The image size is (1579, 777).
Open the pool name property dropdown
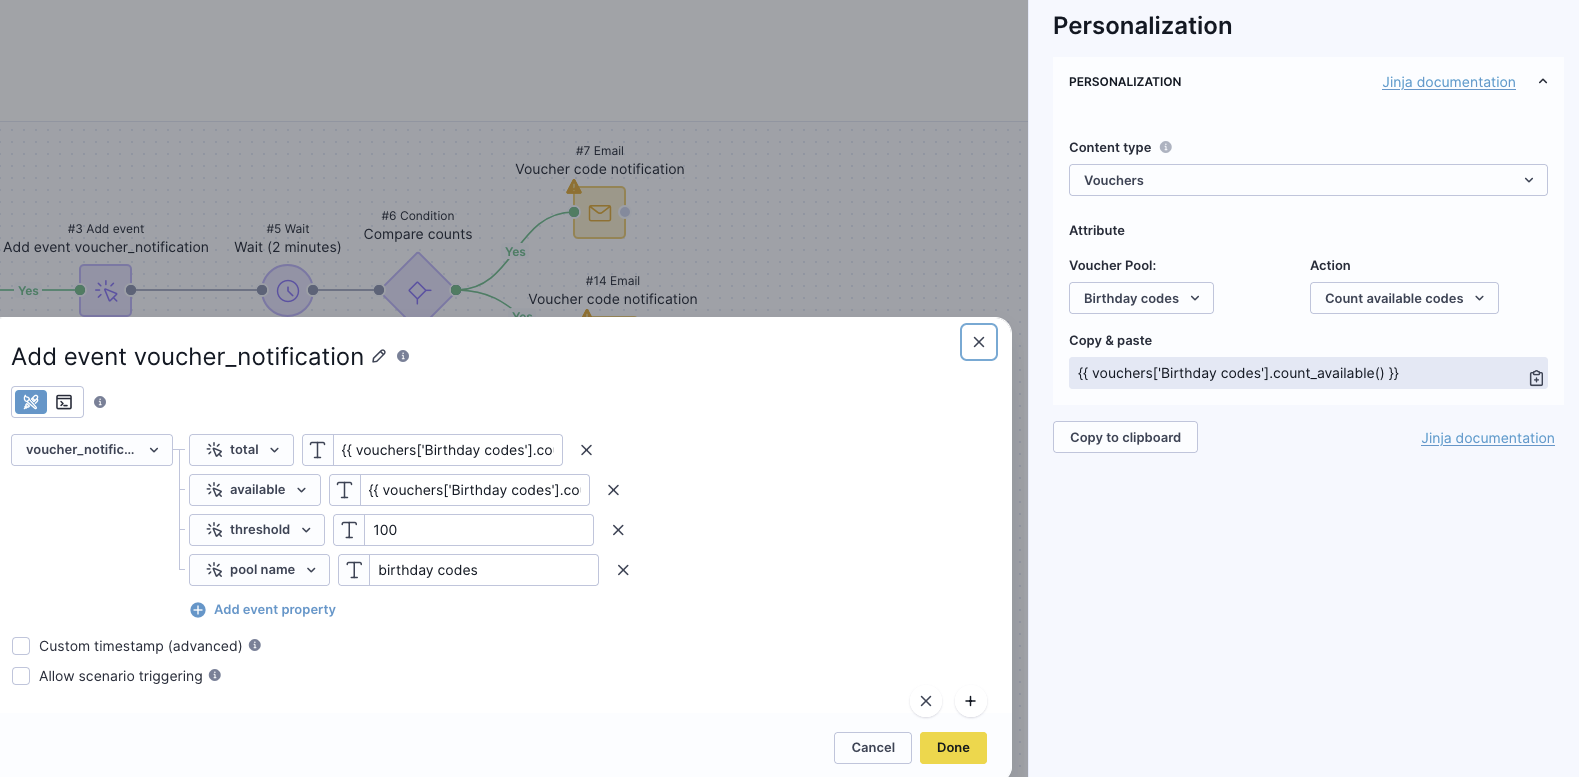click(259, 570)
